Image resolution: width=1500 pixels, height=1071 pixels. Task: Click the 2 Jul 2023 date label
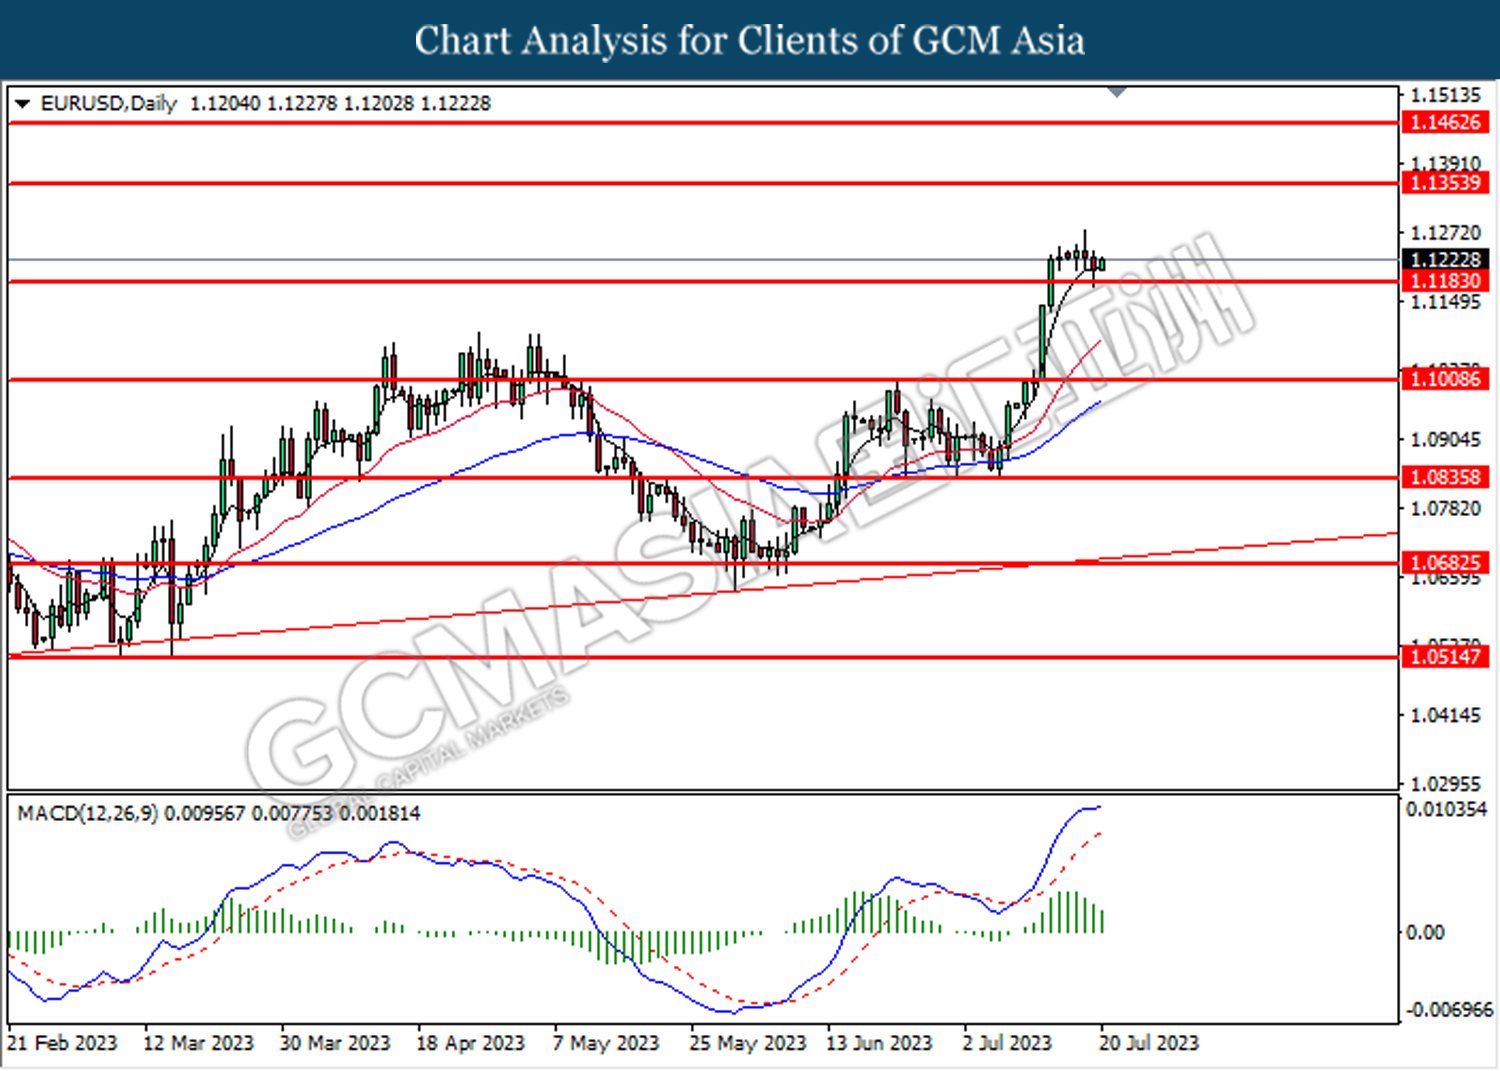[x=1007, y=1043]
